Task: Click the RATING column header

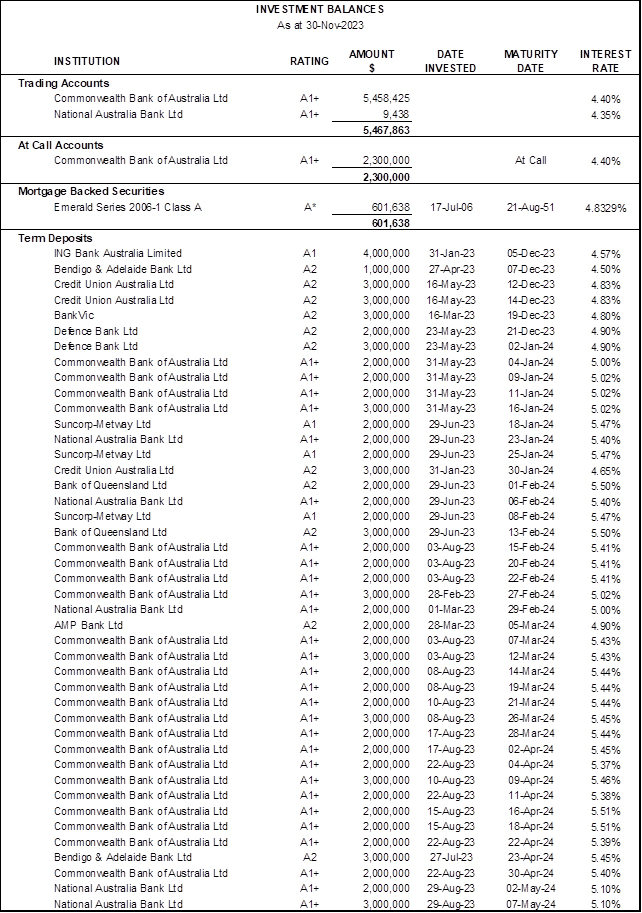Action: [x=309, y=61]
